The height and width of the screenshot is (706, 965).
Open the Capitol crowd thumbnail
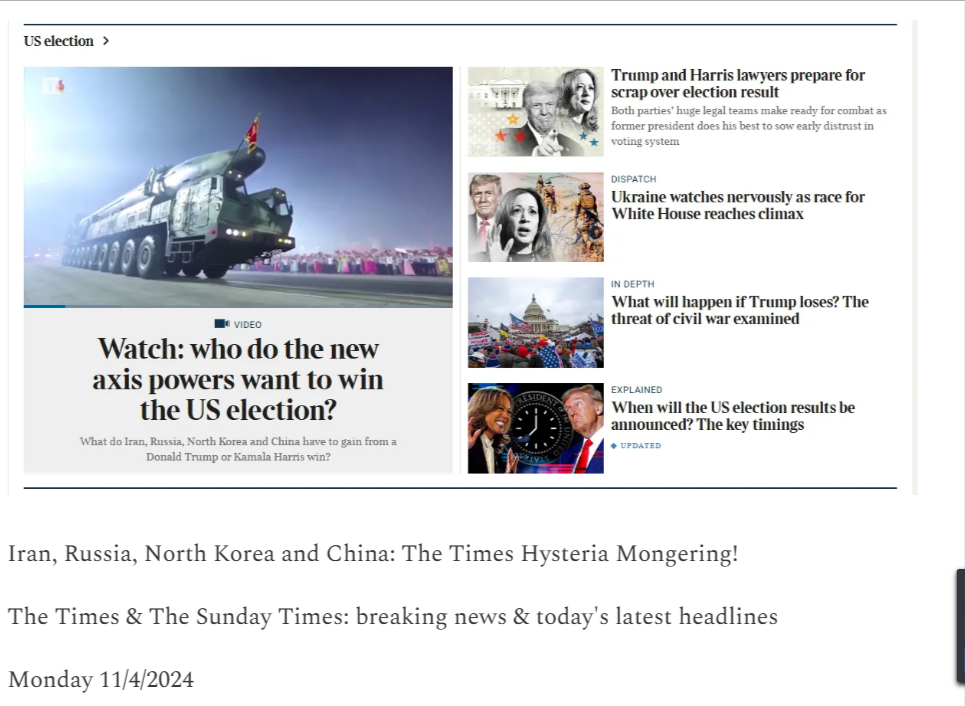pyautogui.click(x=535, y=323)
